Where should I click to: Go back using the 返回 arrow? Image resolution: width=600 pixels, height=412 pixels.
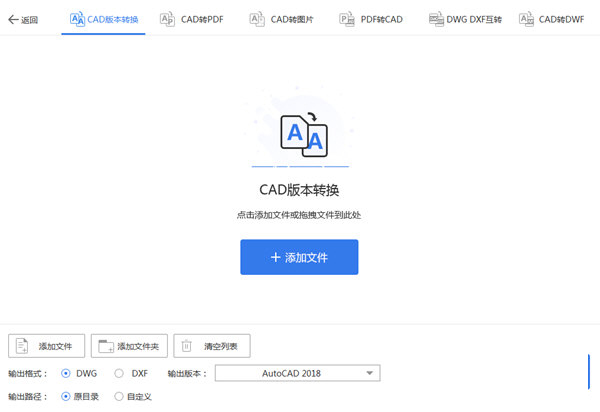click(23, 20)
